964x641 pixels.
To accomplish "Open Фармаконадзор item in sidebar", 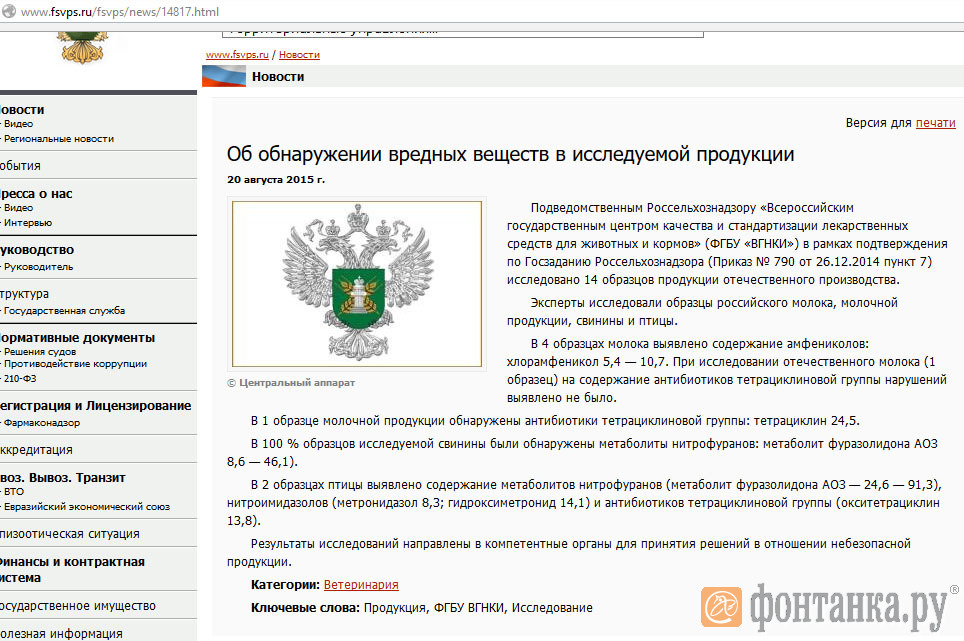I will click(x=41, y=423).
